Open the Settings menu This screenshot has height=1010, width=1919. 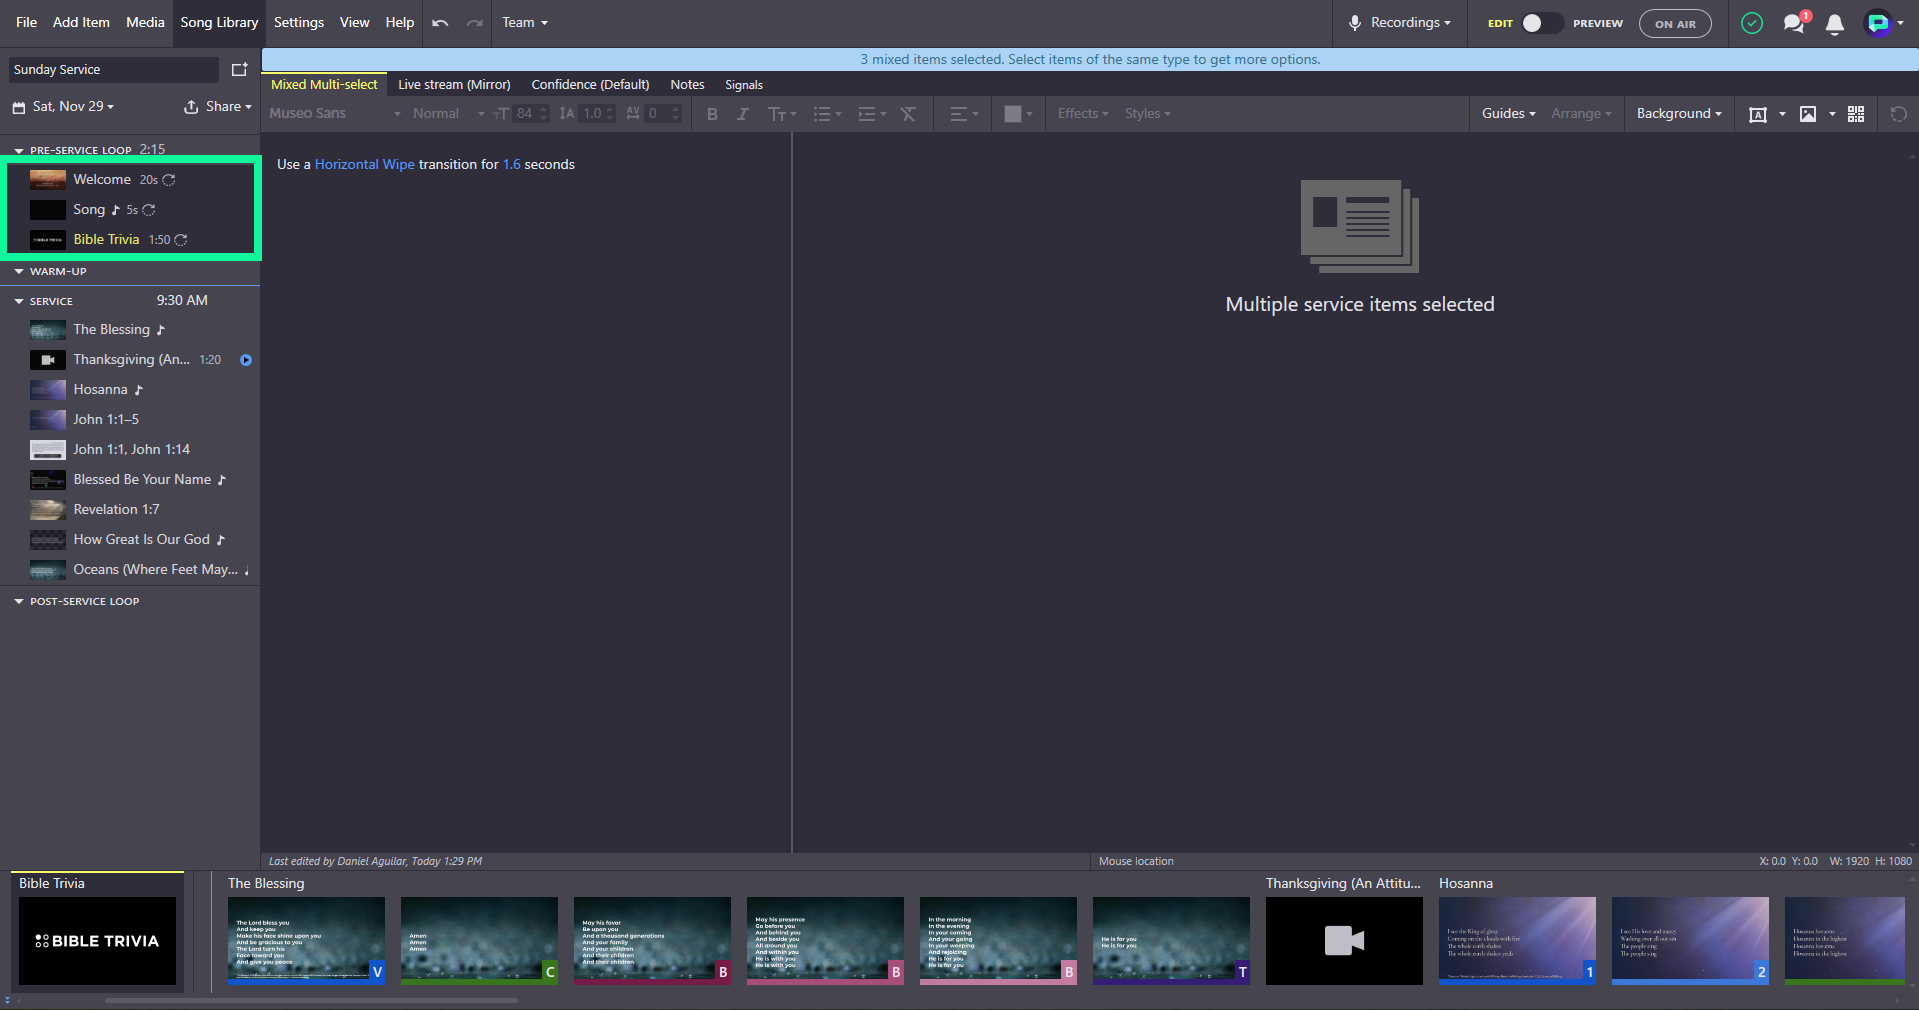tap(299, 22)
